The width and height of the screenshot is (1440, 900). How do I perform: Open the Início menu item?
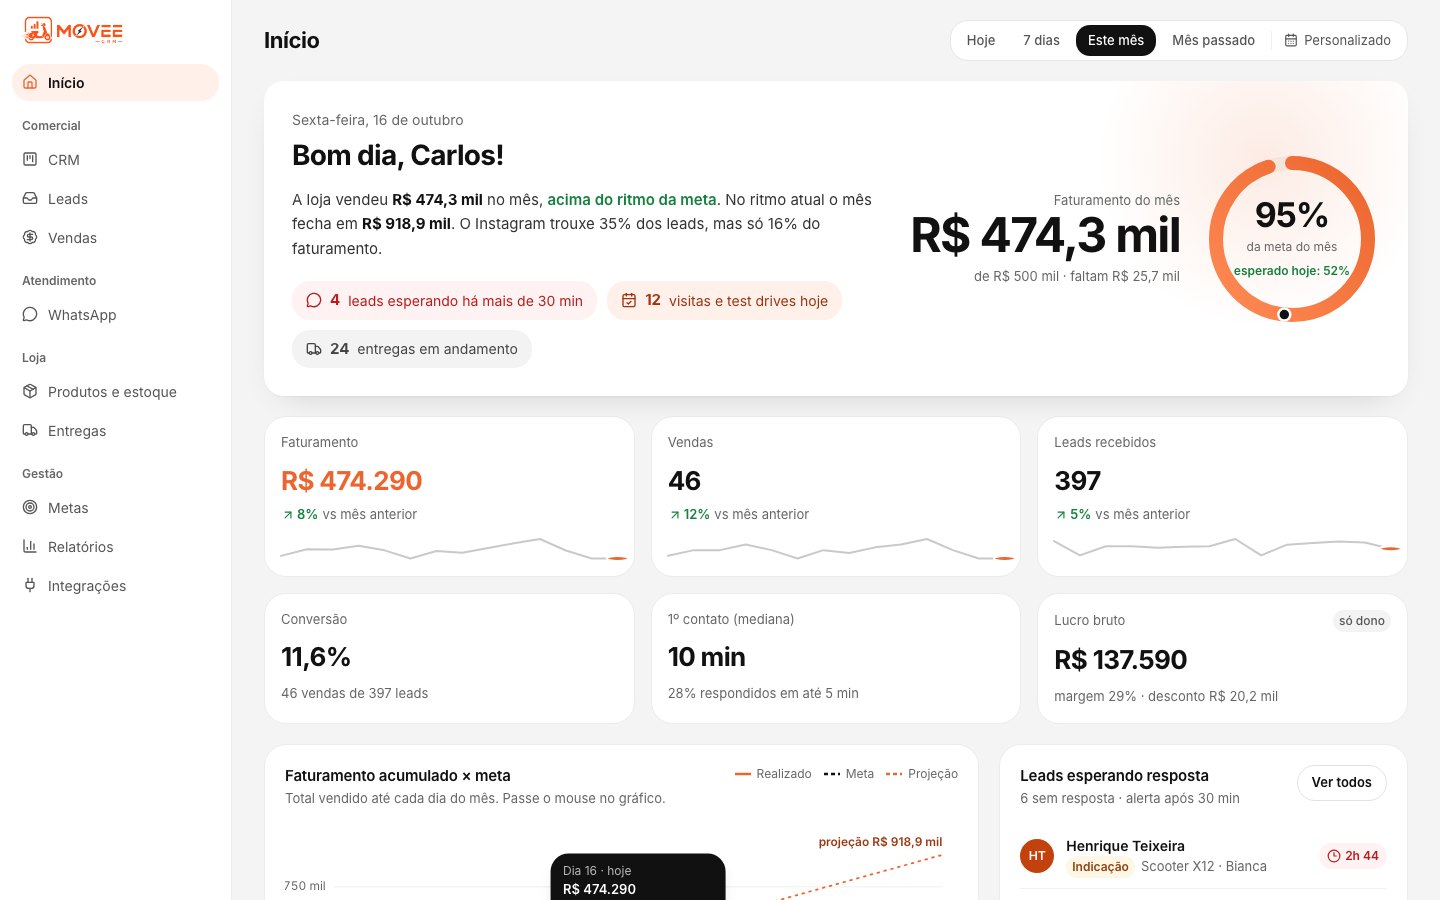pyautogui.click(x=115, y=83)
